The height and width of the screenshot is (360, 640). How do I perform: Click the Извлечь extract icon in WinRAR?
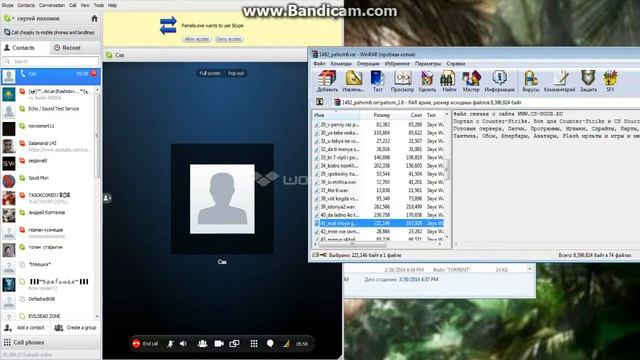click(x=353, y=81)
